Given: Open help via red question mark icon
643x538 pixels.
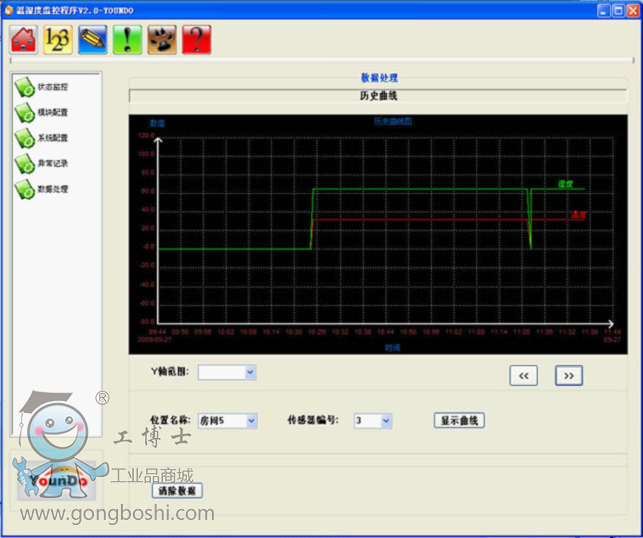Looking at the screenshot, I should point(196,39).
